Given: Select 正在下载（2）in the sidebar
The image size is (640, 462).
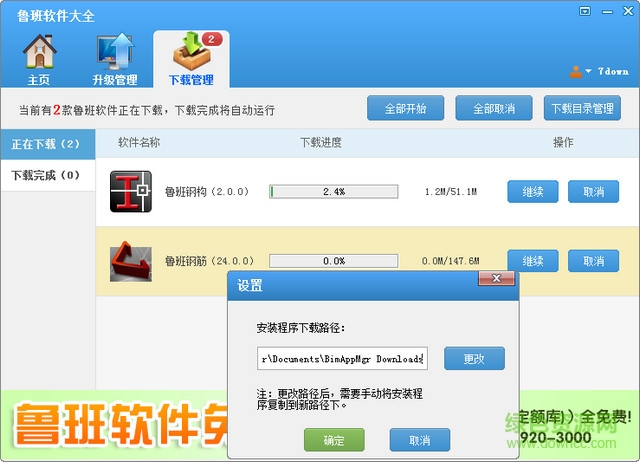Looking at the screenshot, I should pos(48,144).
